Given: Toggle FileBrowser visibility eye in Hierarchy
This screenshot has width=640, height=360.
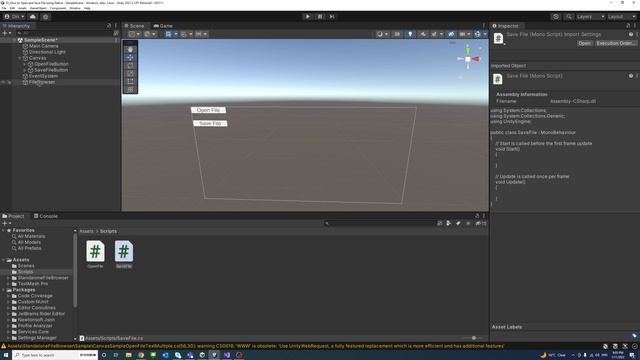Looking at the screenshot, I should pos(3,82).
